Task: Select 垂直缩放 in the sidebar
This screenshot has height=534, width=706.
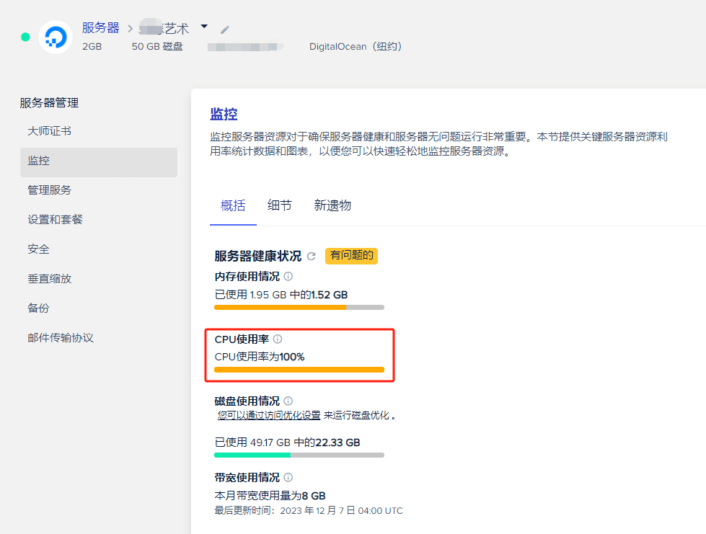Action: click(49, 279)
